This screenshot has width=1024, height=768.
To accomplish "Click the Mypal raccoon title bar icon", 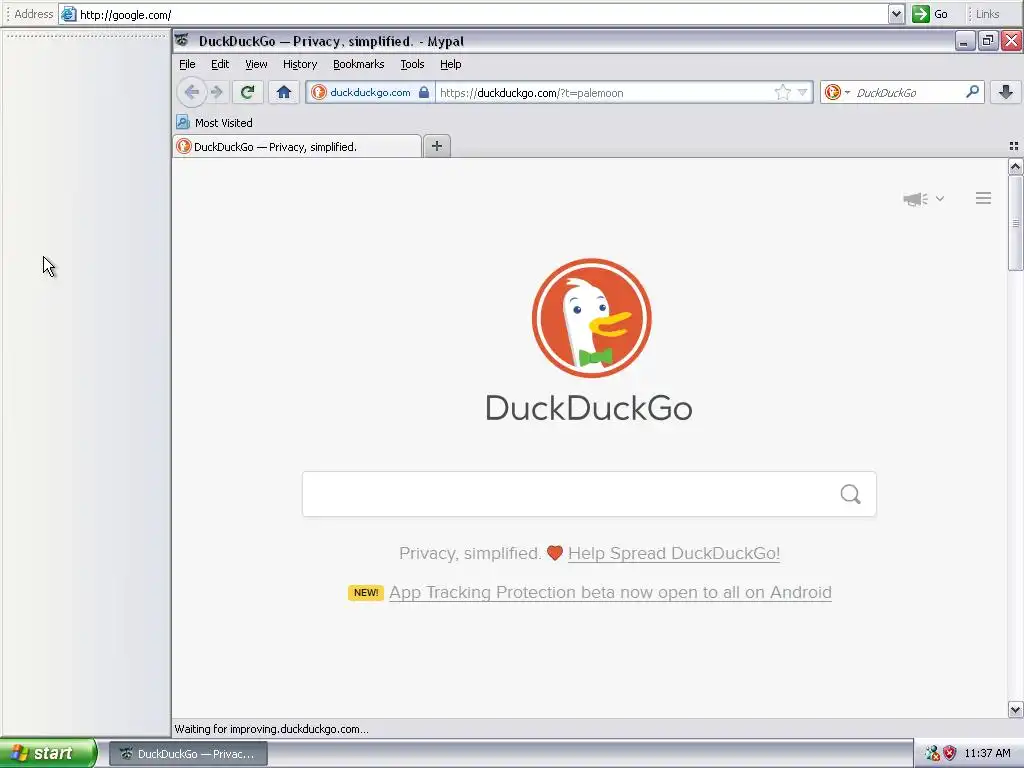I will 182,40.
